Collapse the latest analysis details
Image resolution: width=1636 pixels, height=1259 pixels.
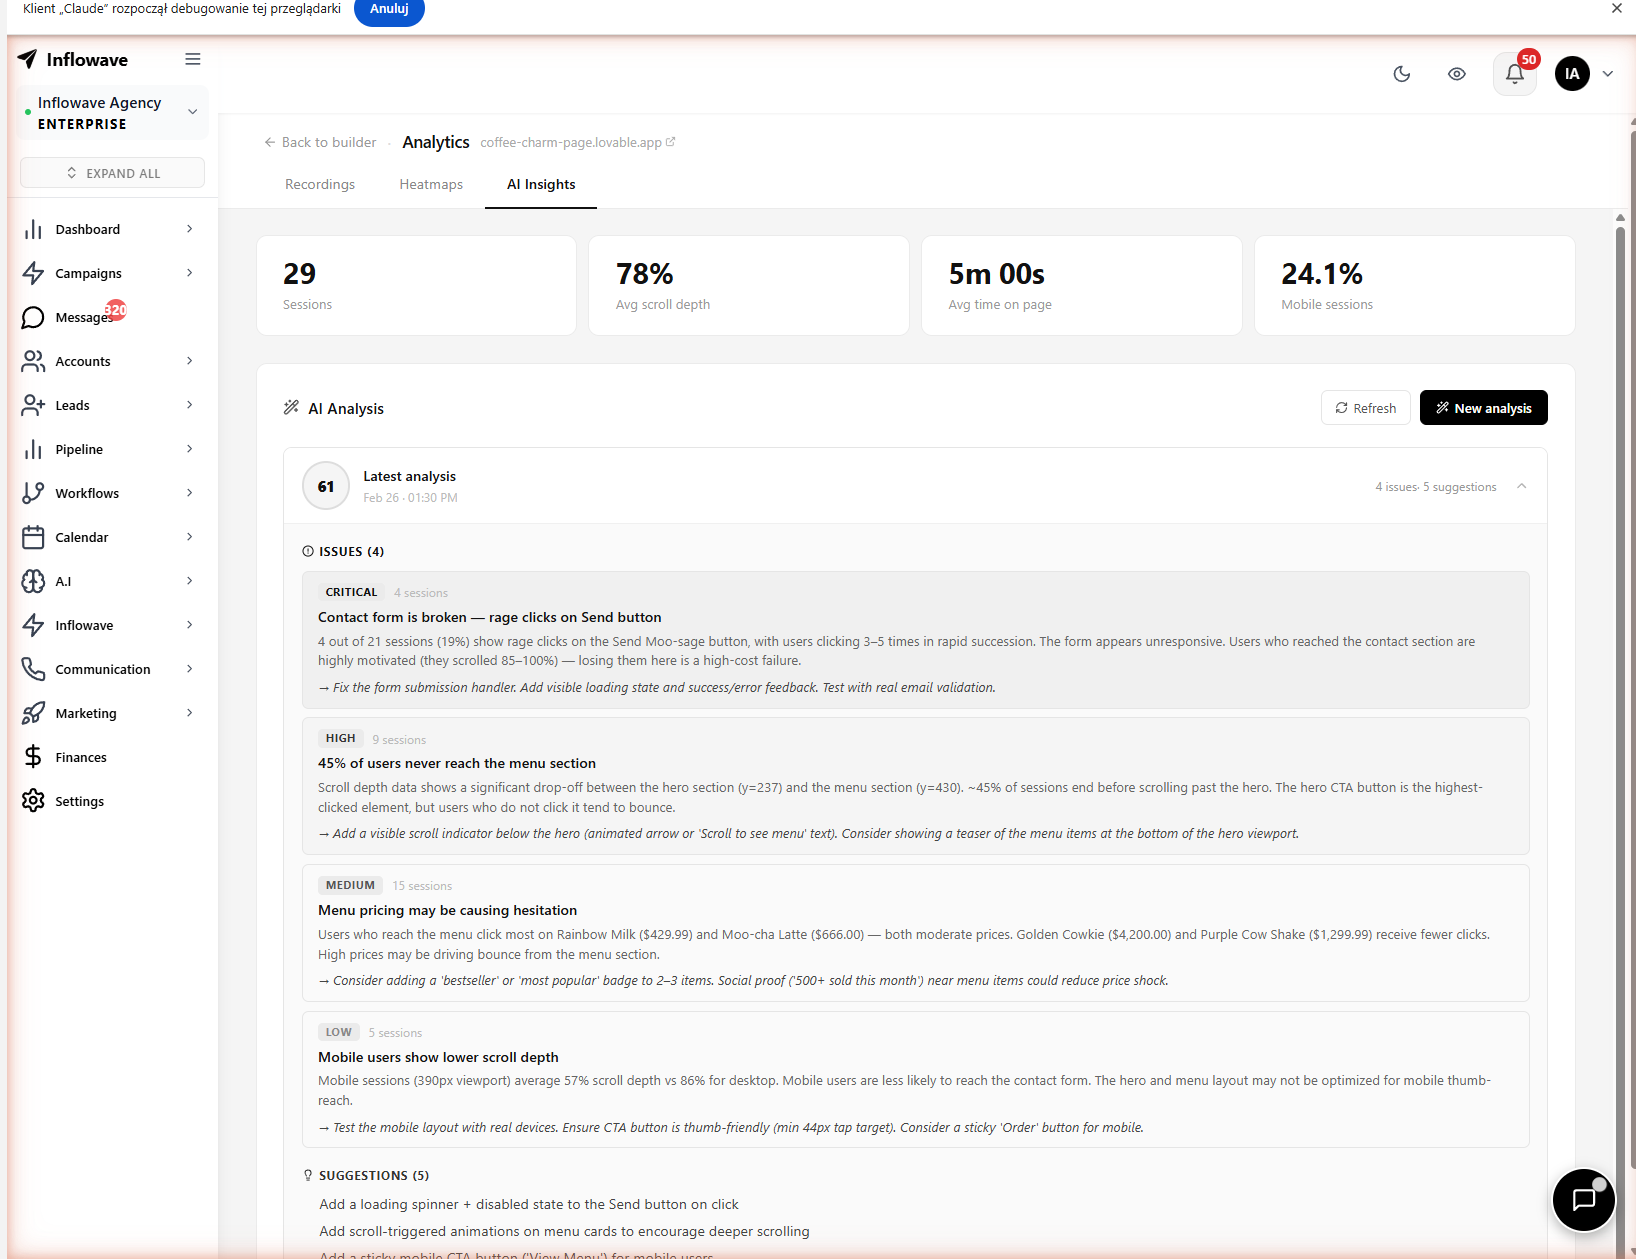pos(1522,486)
